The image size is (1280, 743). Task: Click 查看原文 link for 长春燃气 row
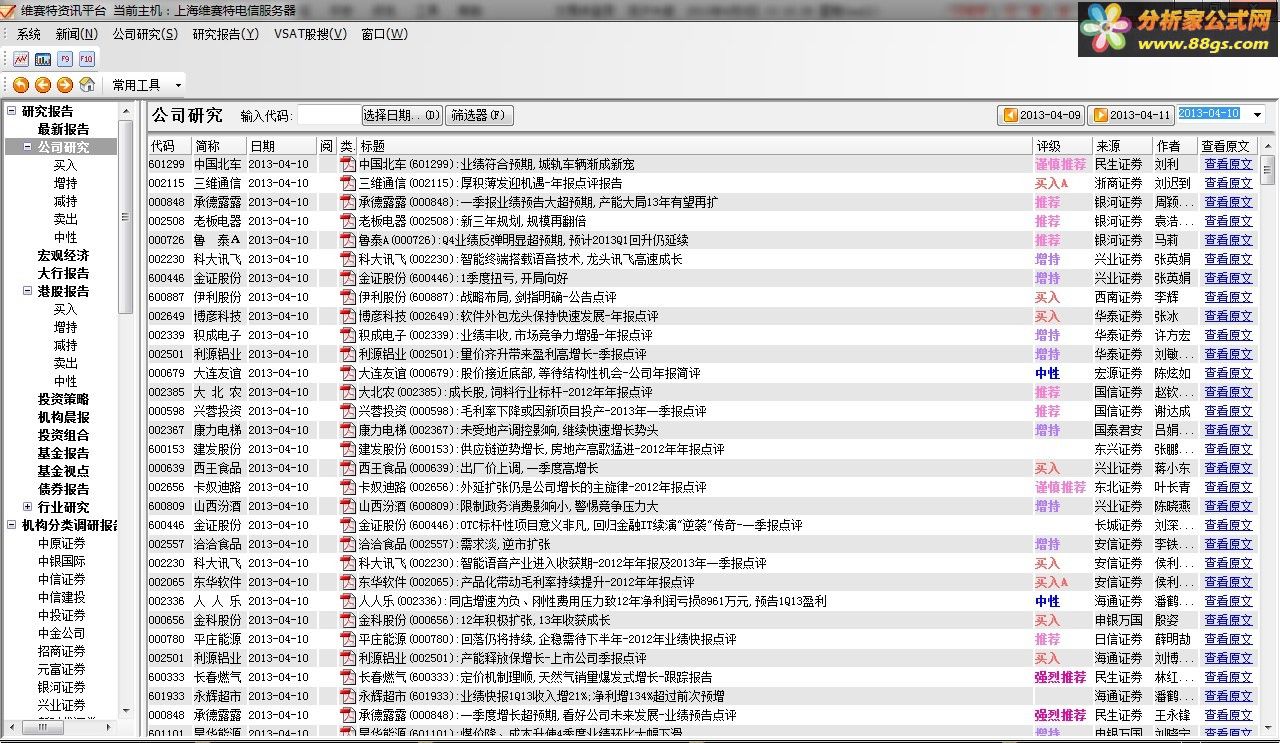point(1228,677)
